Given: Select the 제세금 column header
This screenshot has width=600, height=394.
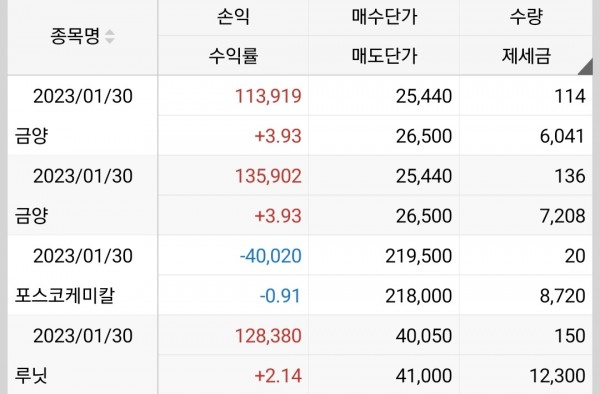Looking at the screenshot, I should [x=526, y=56].
